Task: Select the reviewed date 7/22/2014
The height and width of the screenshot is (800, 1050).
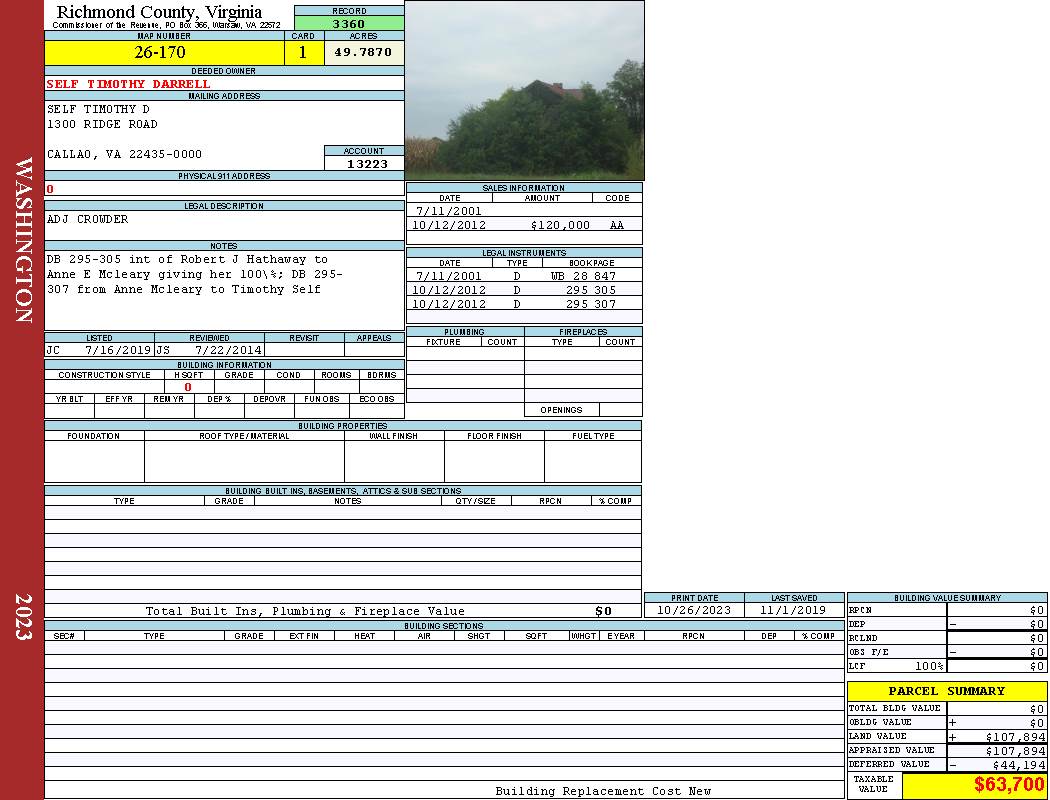Action: coord(229,351)
